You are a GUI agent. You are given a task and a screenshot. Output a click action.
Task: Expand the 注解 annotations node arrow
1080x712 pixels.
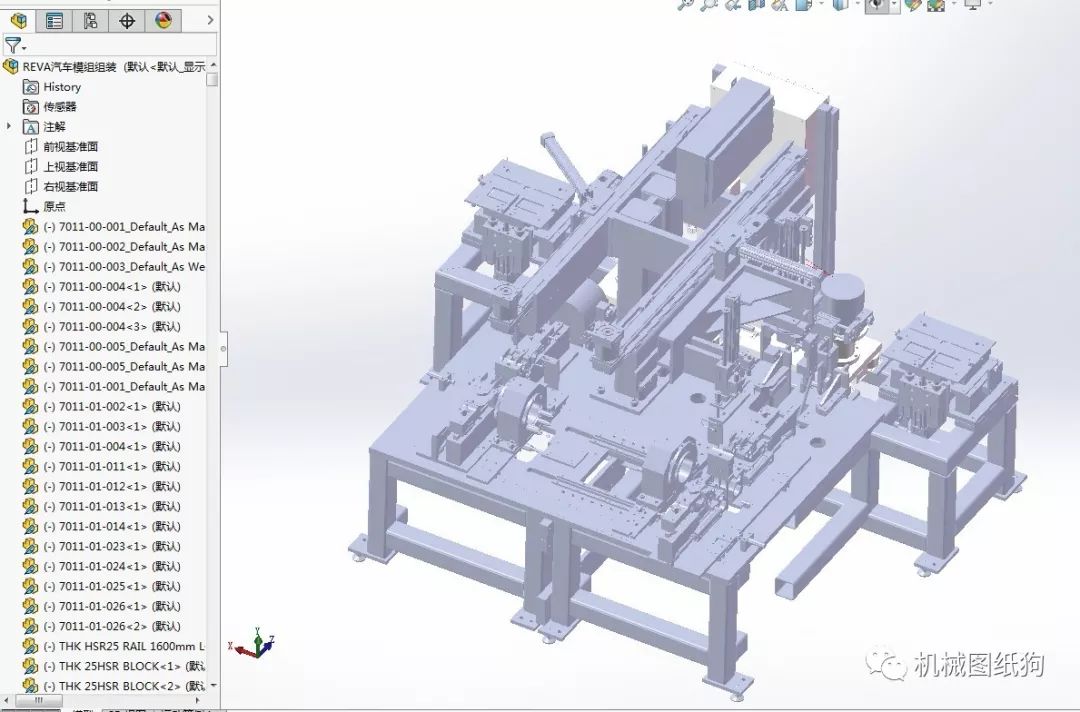(x=9, y=127)
